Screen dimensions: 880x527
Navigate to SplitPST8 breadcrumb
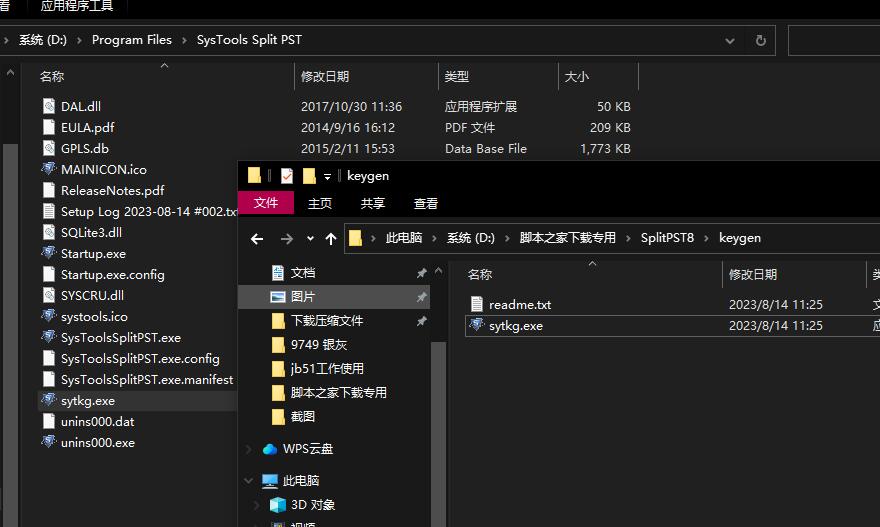click(667, 238)
